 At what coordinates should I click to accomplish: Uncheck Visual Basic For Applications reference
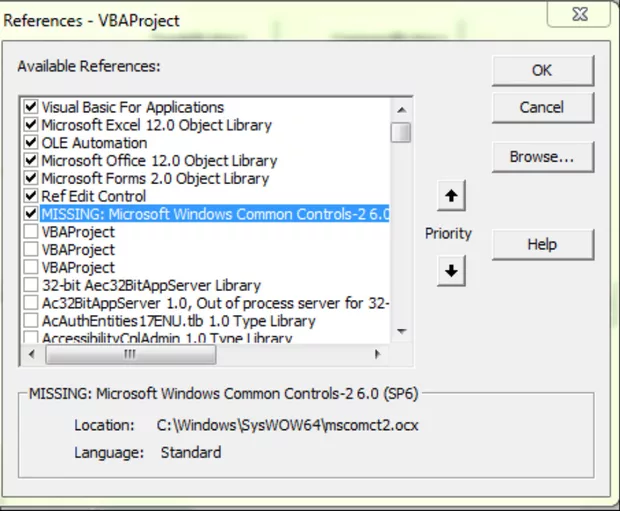[31, 107]
